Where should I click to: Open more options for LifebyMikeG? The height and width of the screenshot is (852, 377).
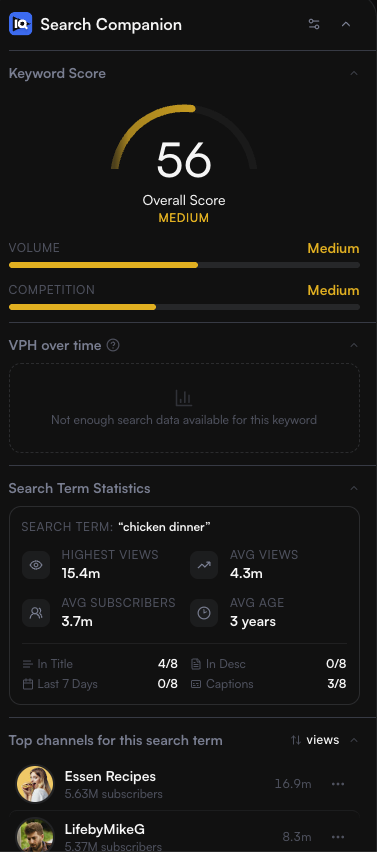[338, 837]
